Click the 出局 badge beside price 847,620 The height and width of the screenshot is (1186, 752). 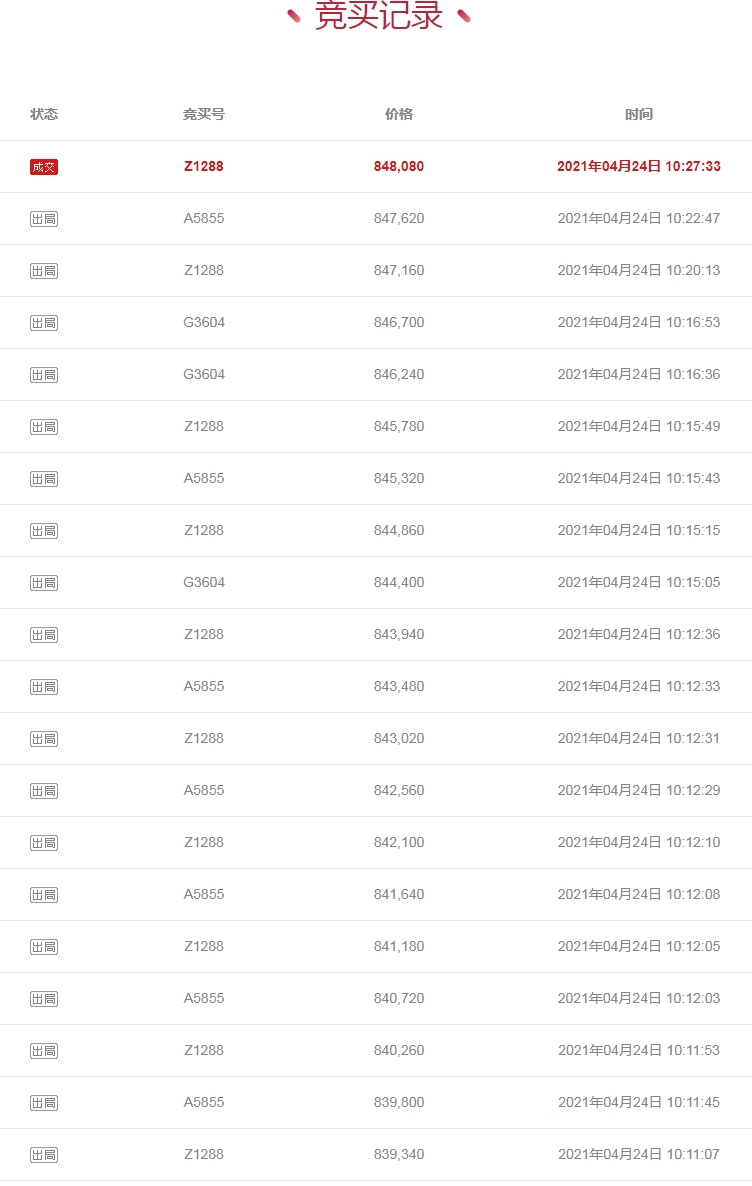click(44, 219)
